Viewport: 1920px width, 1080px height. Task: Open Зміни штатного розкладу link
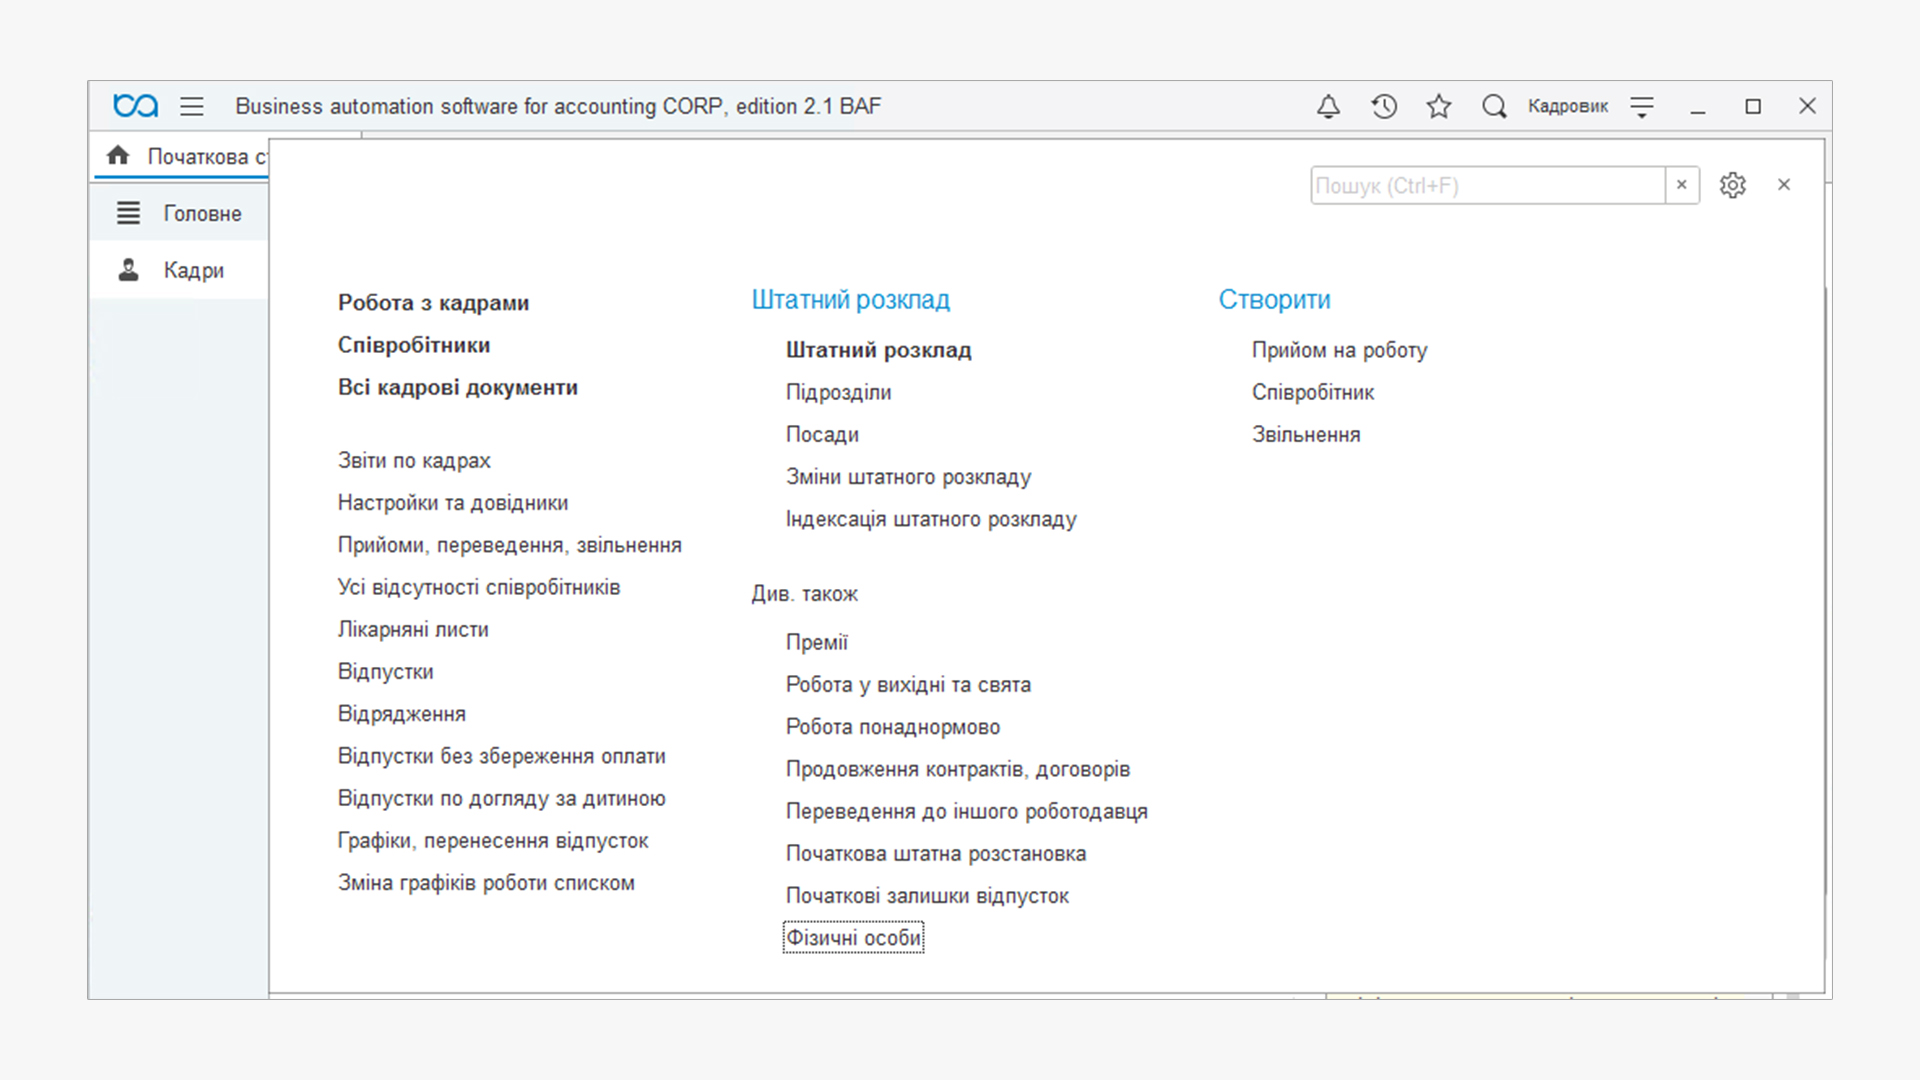(x=908, y=477)
